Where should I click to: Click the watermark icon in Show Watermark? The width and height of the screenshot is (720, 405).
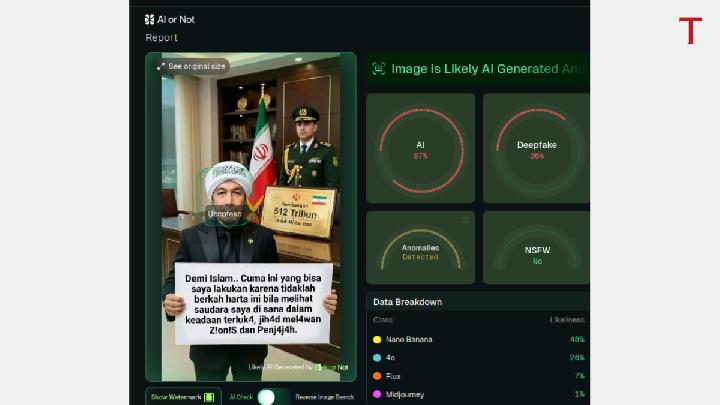(x=209, y=397)
